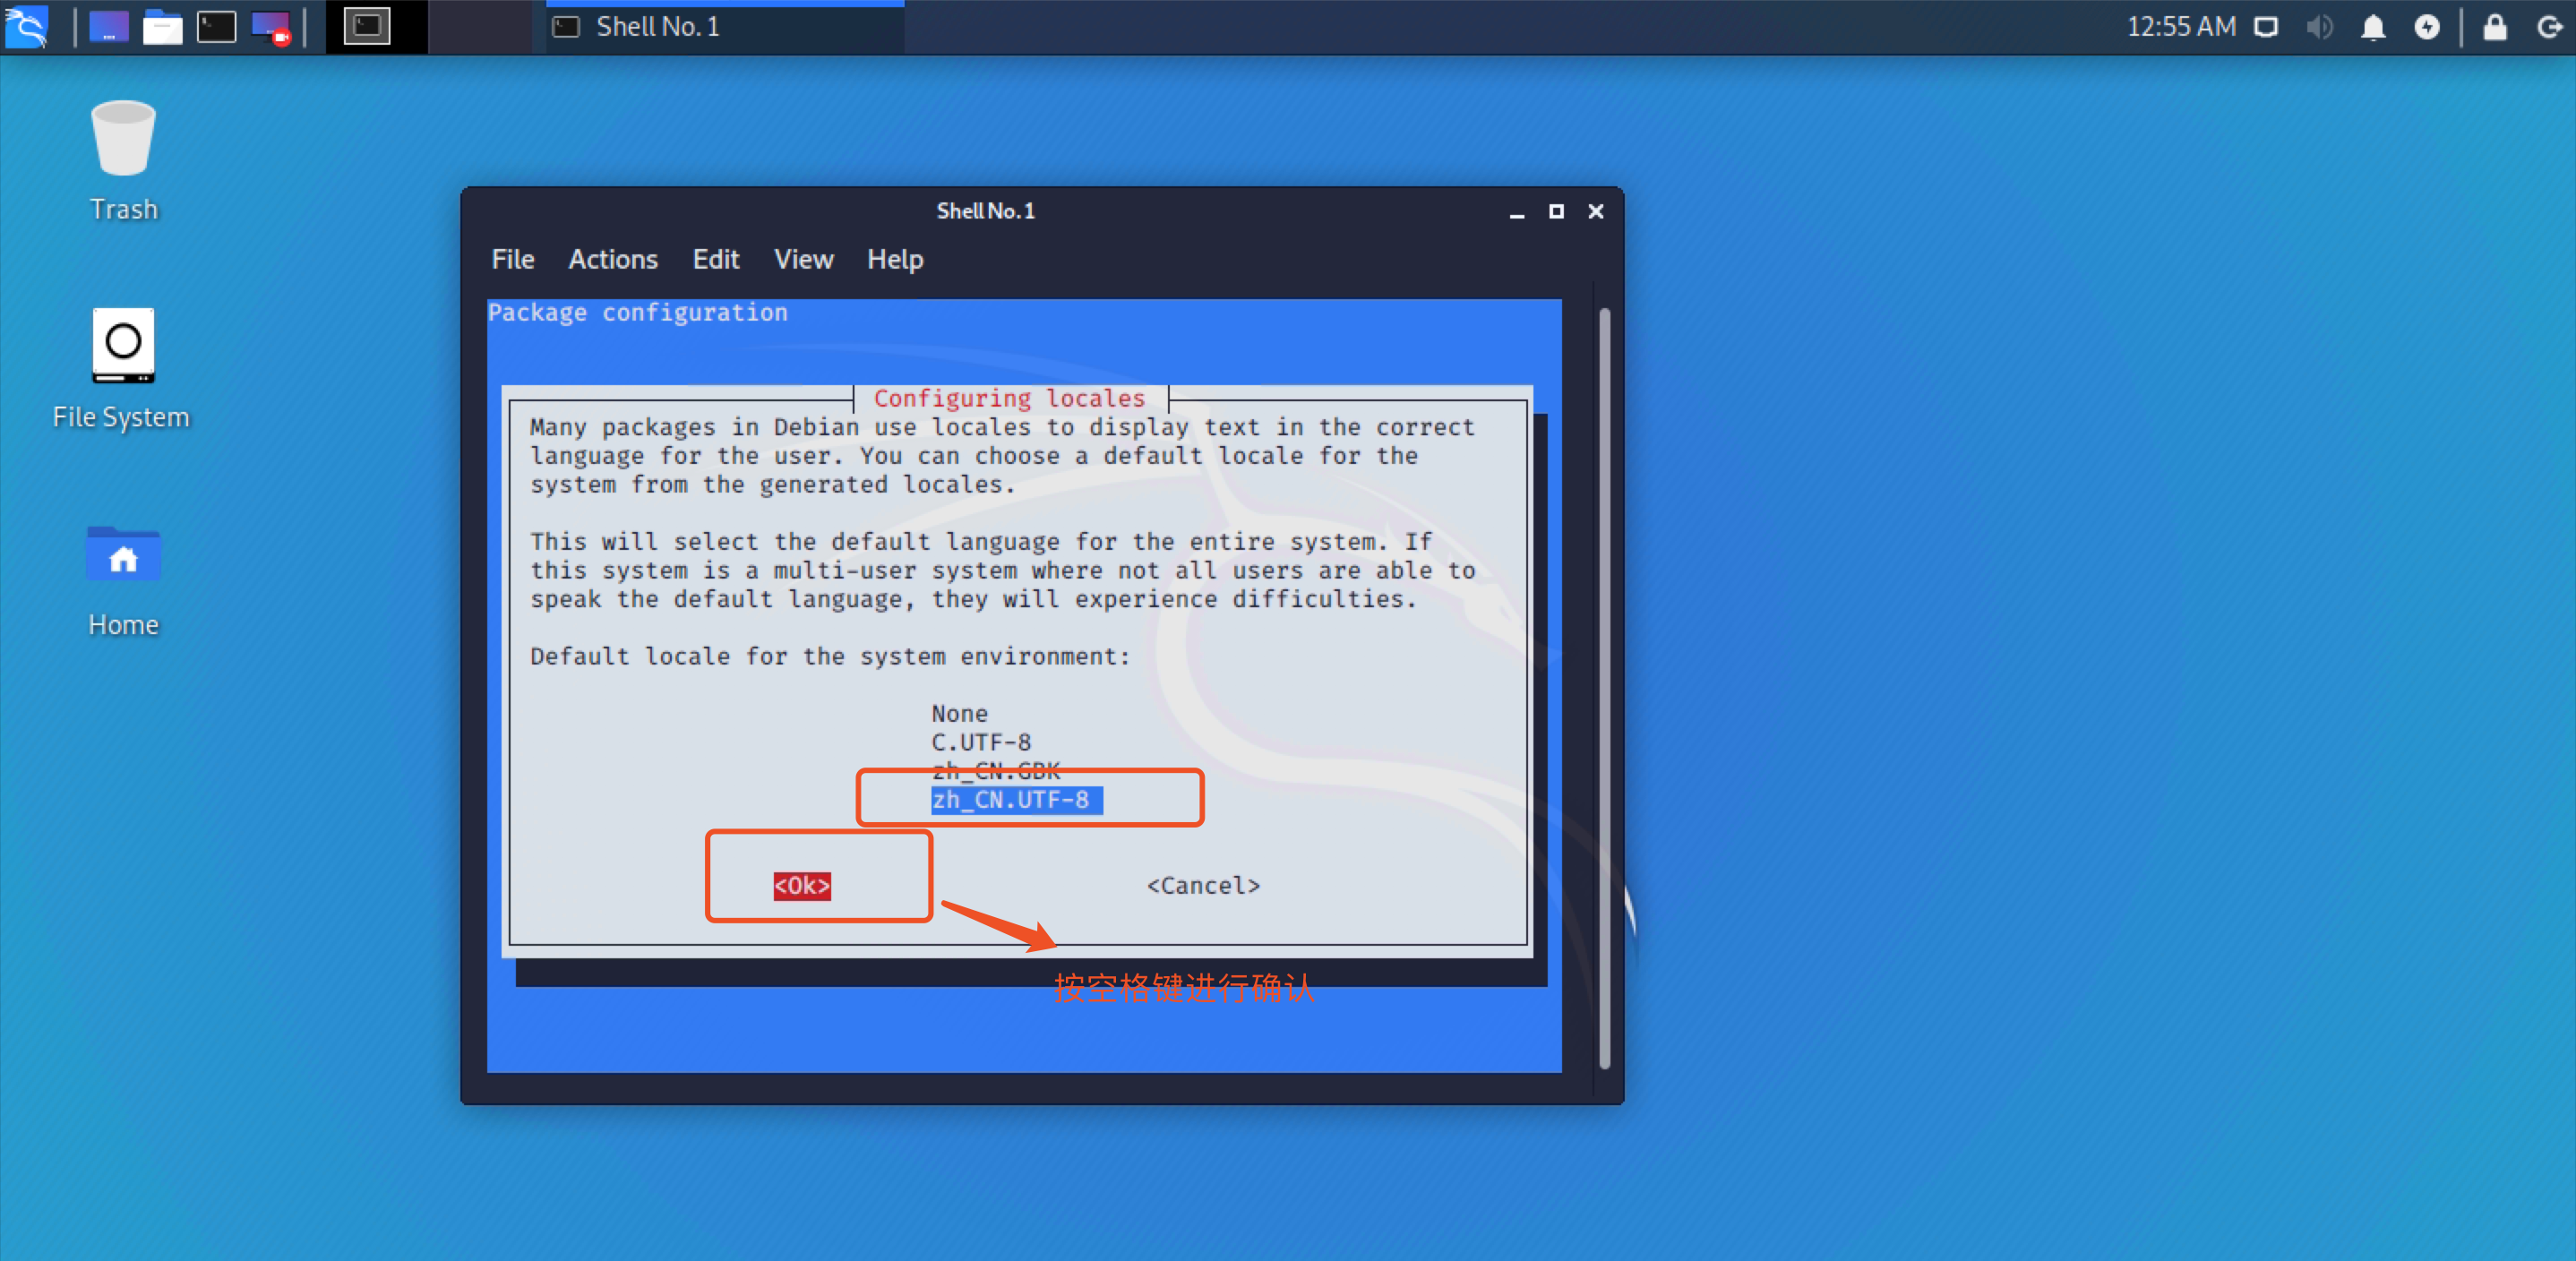Click the lock screen padlock icon
This screenshot has height=1261, width=2576.
(x=2495, y=27)
